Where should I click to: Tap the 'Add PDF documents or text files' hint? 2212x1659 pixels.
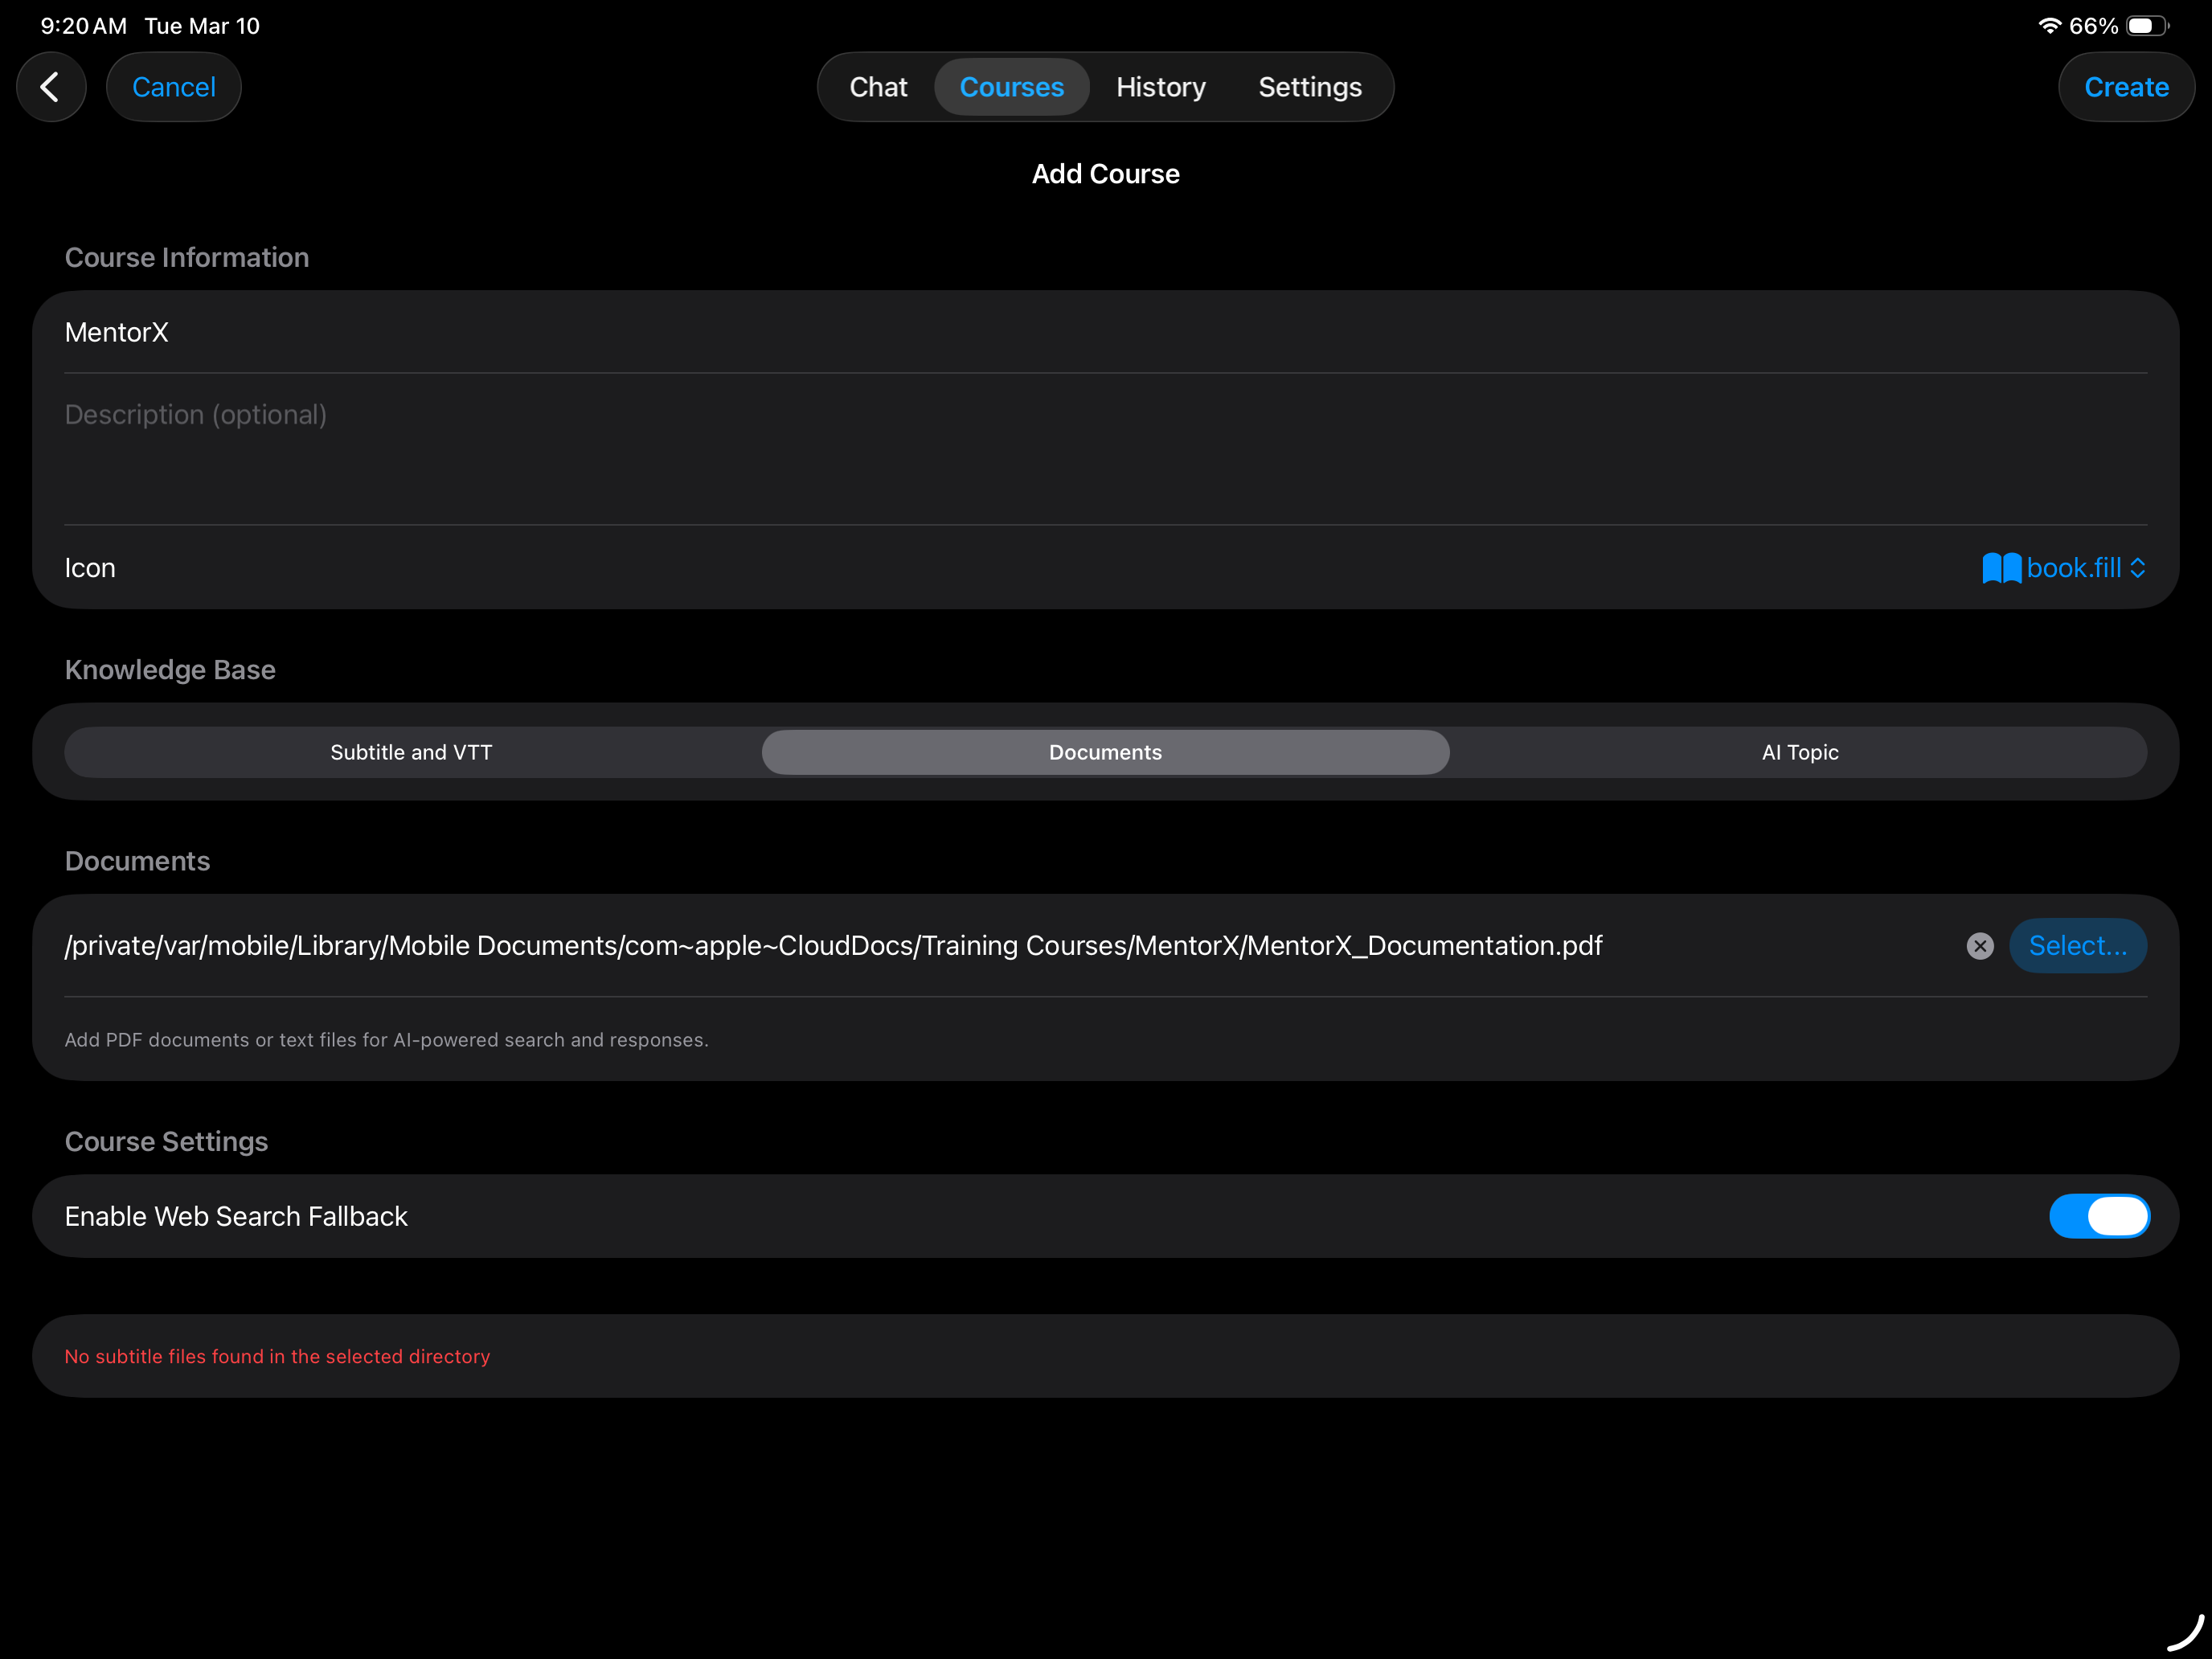[x=386, y=1040]
